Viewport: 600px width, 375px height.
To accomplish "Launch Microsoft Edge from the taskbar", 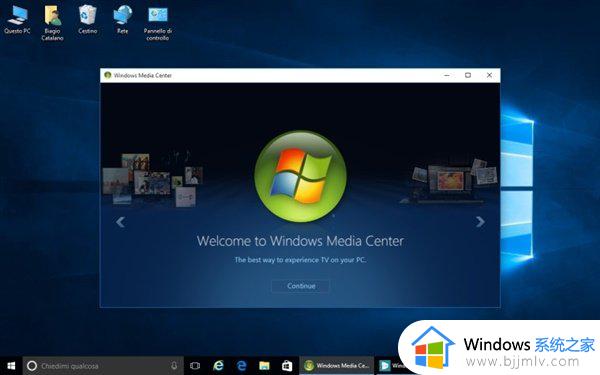I will point(241,366).
